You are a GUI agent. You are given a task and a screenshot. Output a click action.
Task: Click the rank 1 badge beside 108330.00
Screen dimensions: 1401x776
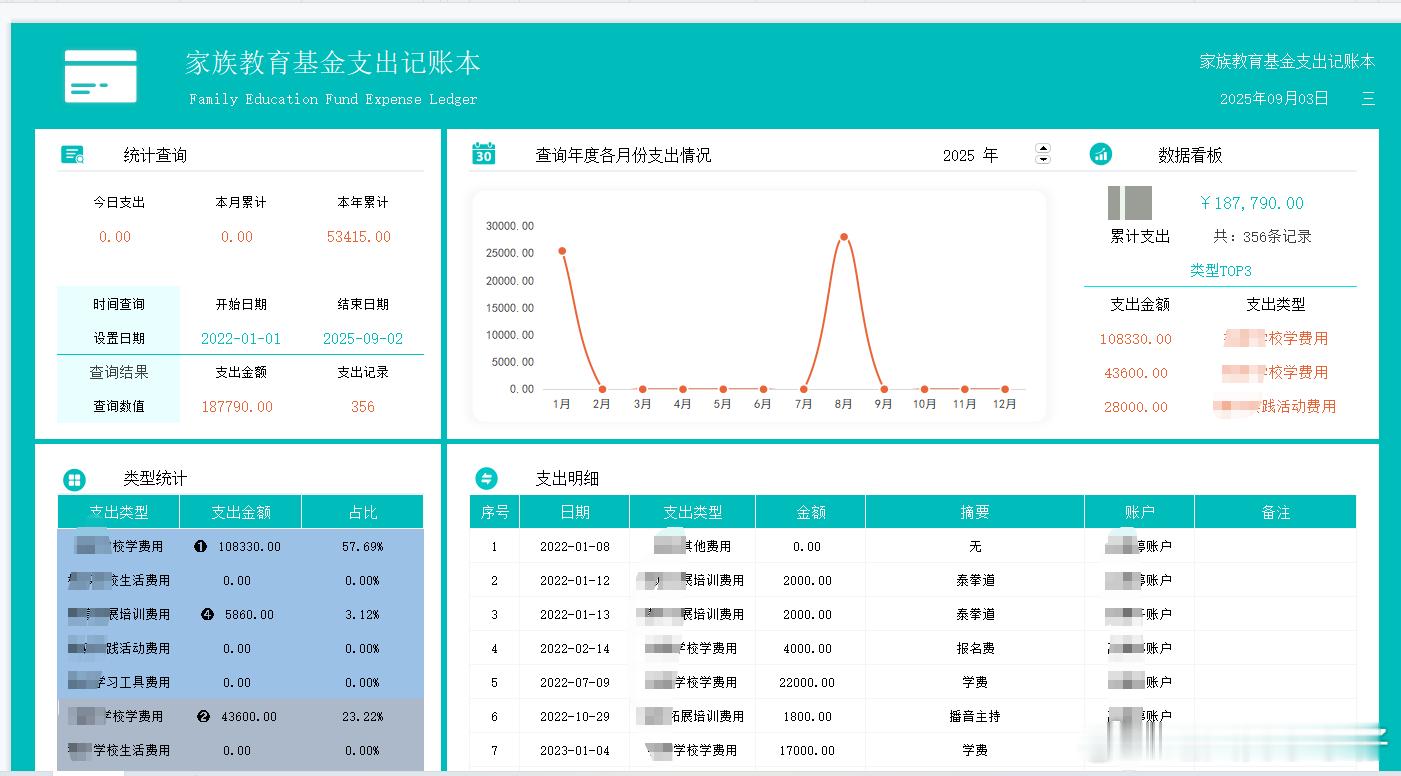pos(200,547)
